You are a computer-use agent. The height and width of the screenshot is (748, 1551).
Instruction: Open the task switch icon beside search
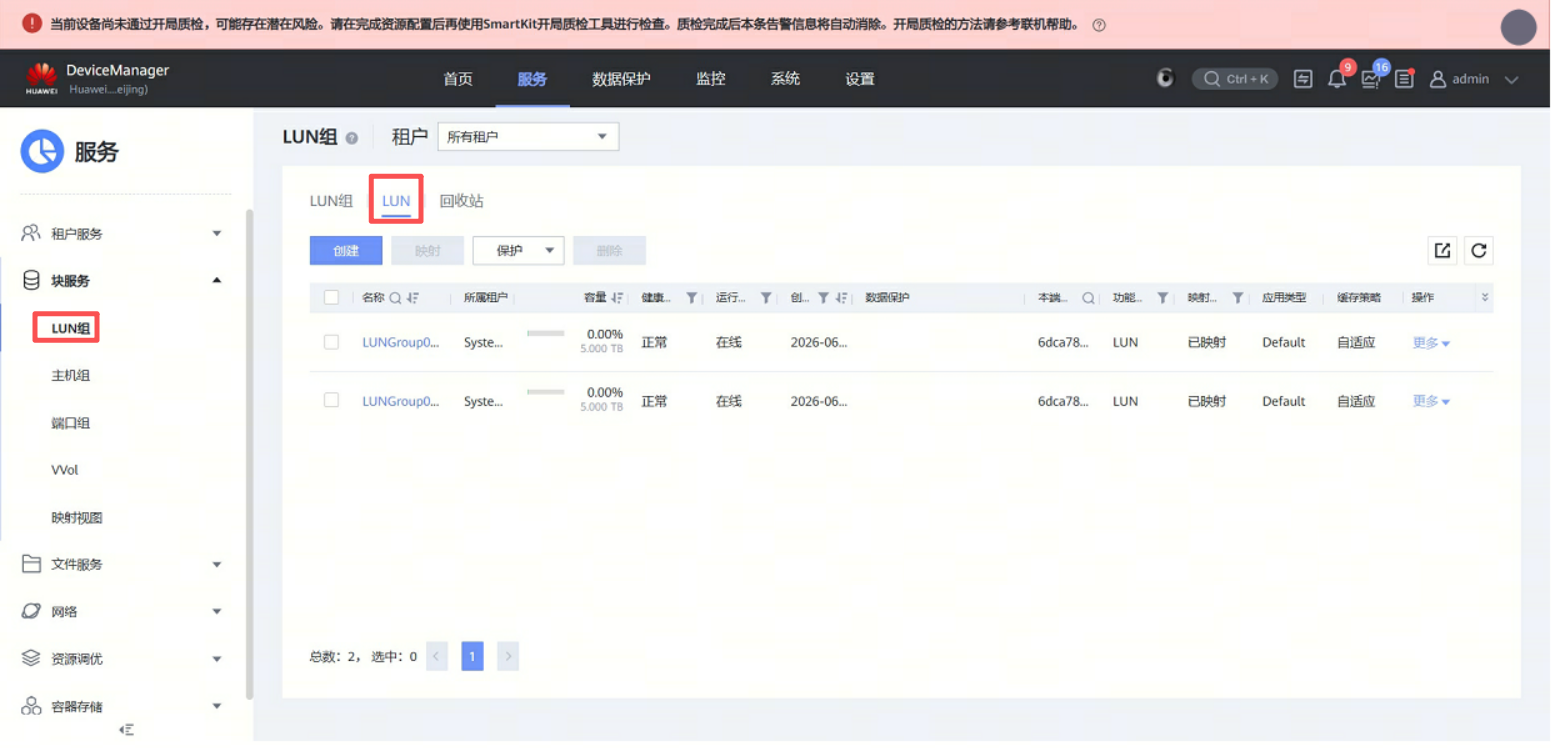(1303, 79)
